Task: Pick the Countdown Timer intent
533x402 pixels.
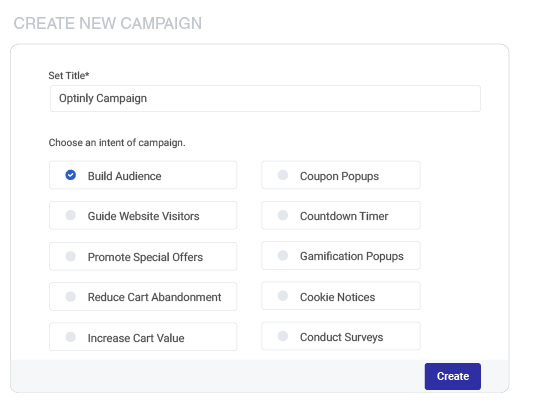Action: click(283, 215)
